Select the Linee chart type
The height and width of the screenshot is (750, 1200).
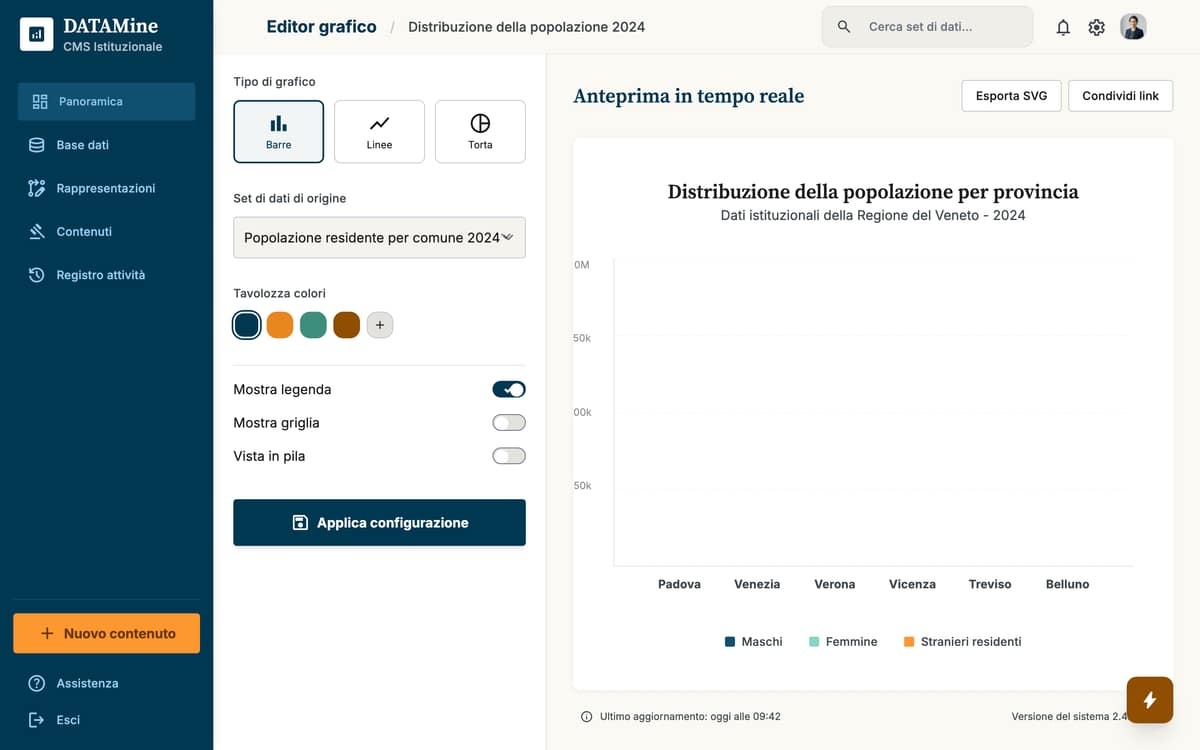(x=379, y=131)
